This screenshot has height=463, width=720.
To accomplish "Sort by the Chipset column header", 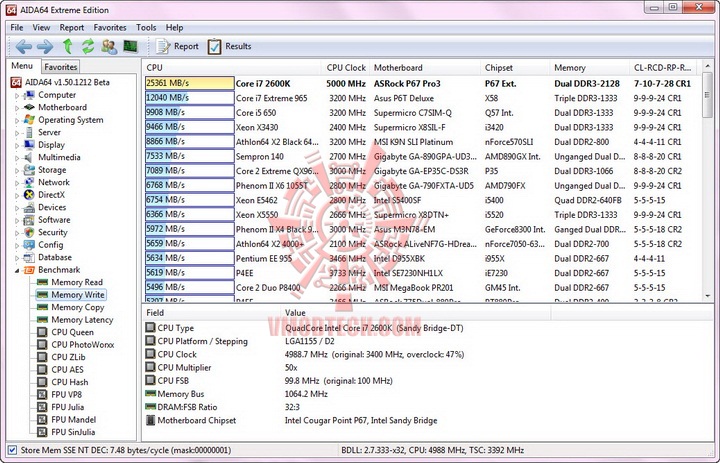I will point(515,68).
